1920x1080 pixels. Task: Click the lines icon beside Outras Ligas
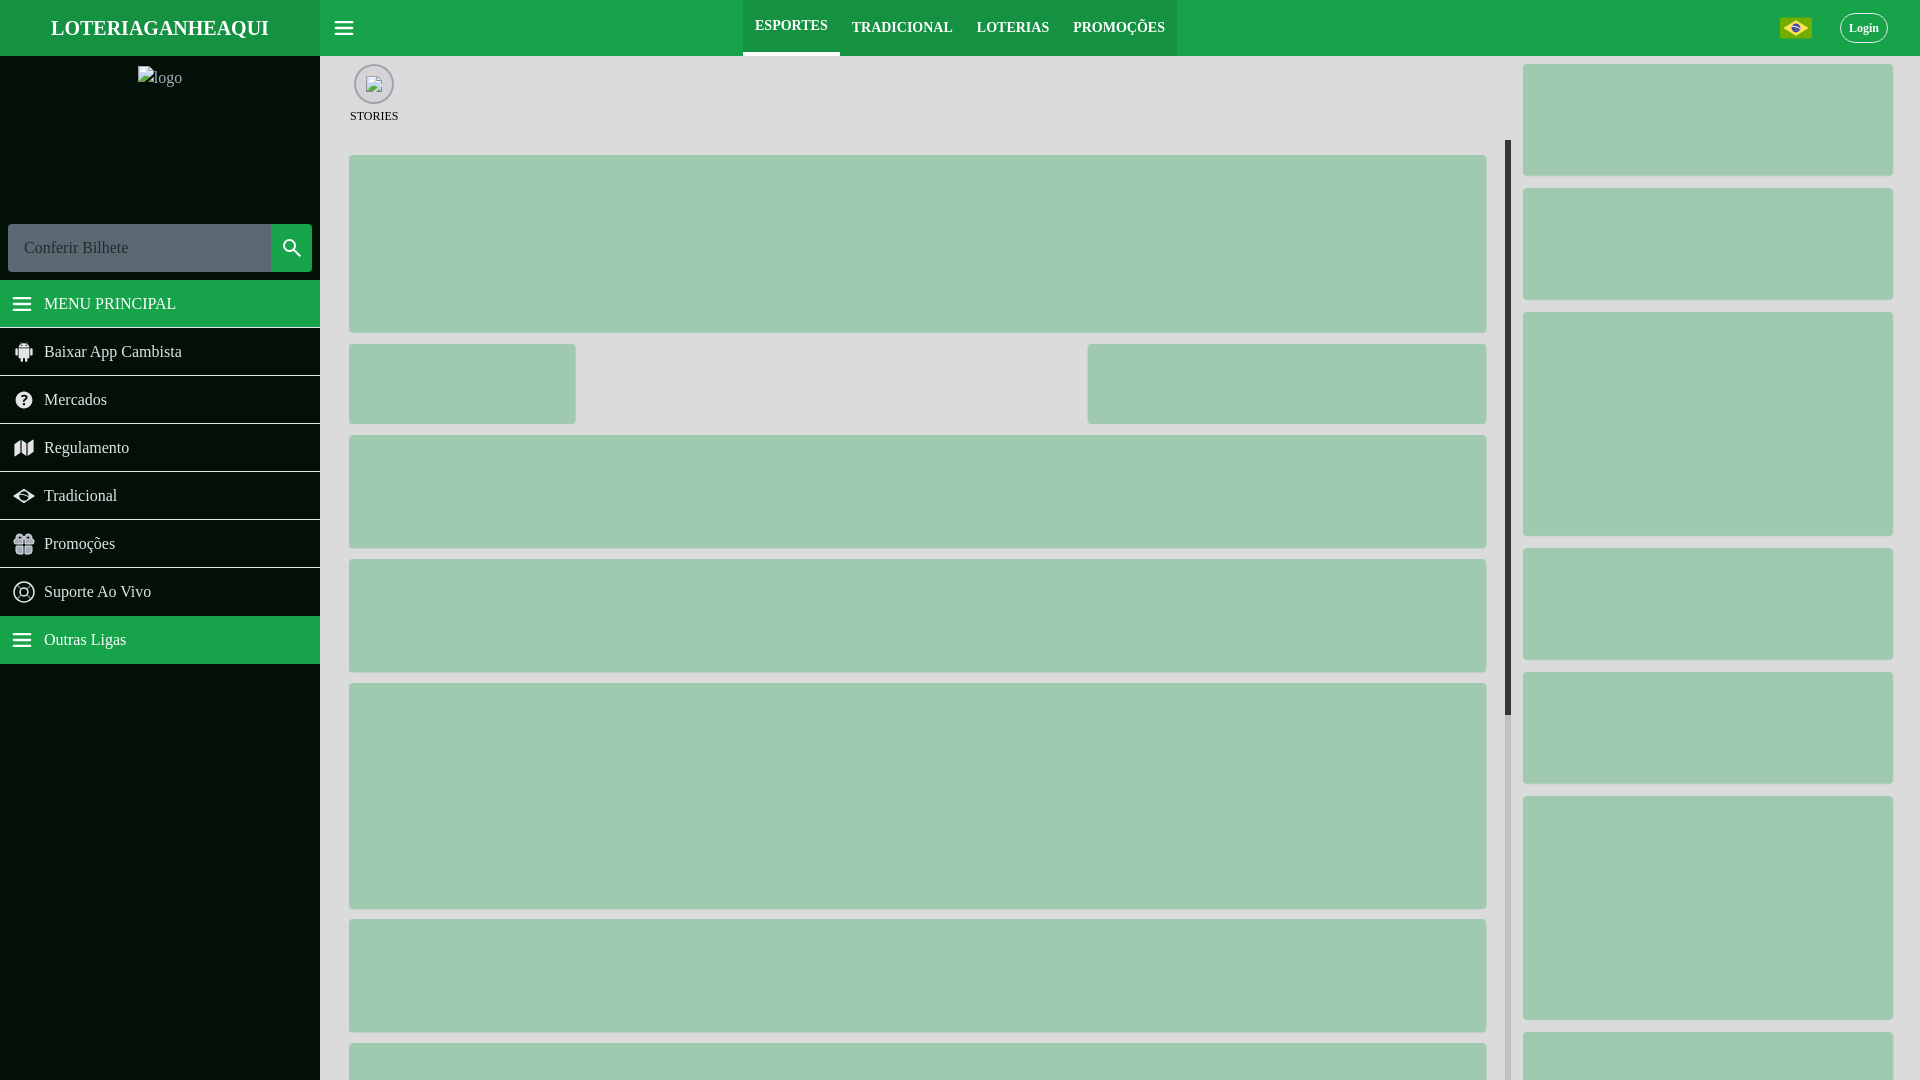[x=22, y=640]
